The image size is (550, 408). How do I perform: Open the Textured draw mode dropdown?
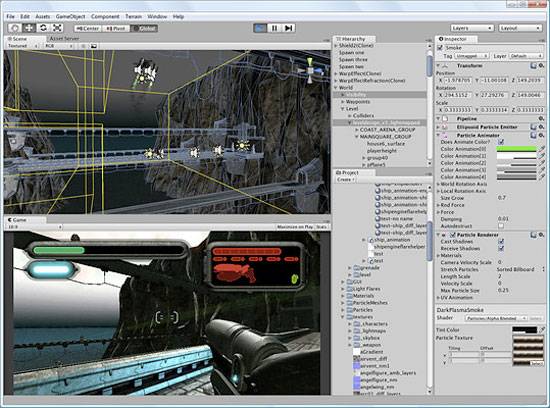point(23,46)
